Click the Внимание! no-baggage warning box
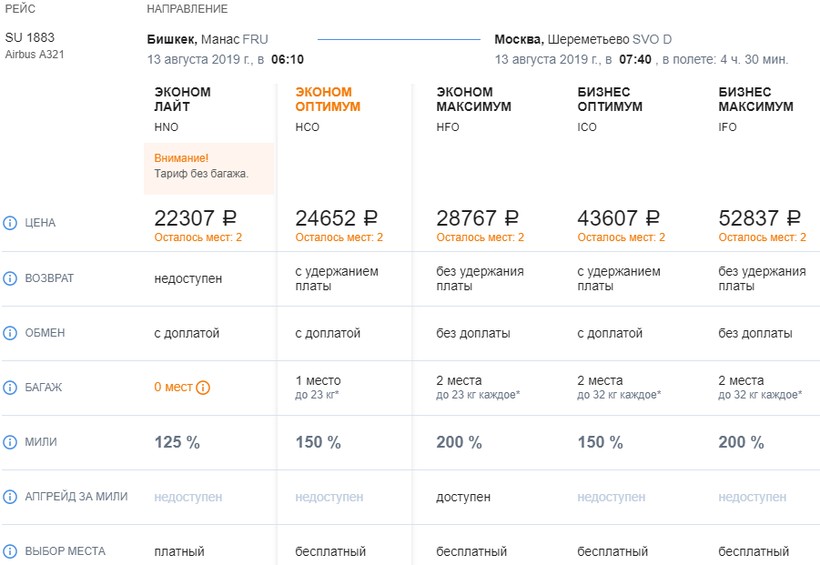The image size is (820, 565). pos(209,168)
